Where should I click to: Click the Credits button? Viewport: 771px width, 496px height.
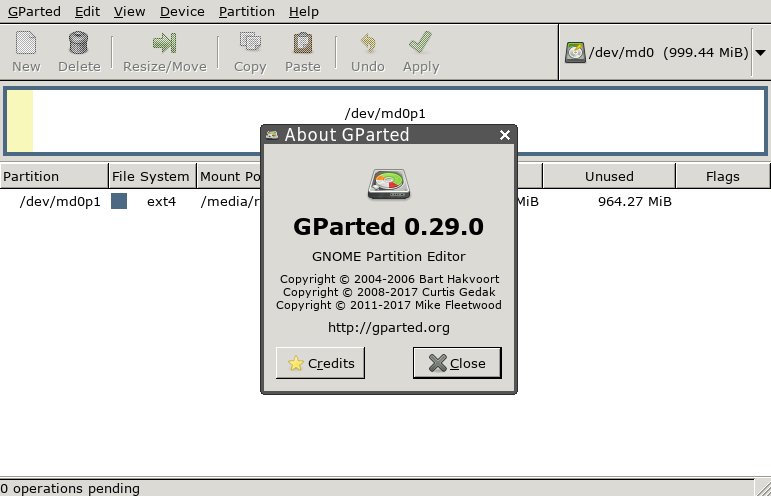[x=320, y=363]
